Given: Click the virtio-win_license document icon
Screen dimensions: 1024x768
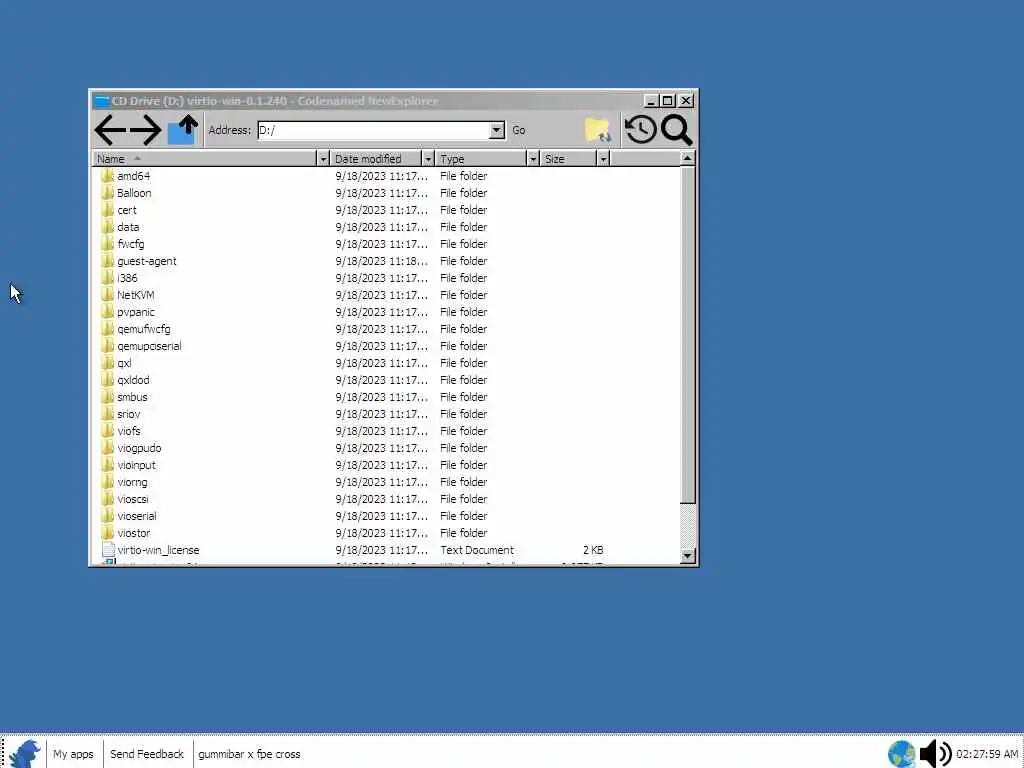Looking at the screenshot, I should click(108, 550).
